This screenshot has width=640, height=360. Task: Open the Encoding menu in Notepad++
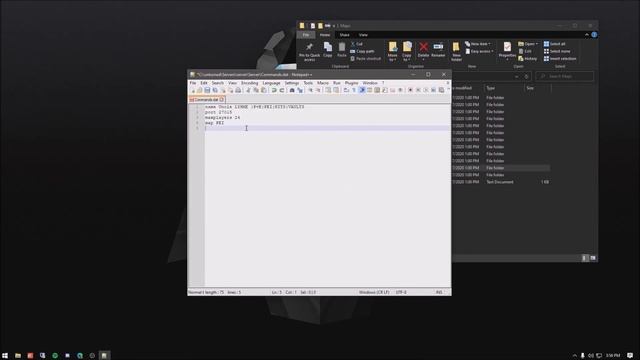(x=249, y=83)
